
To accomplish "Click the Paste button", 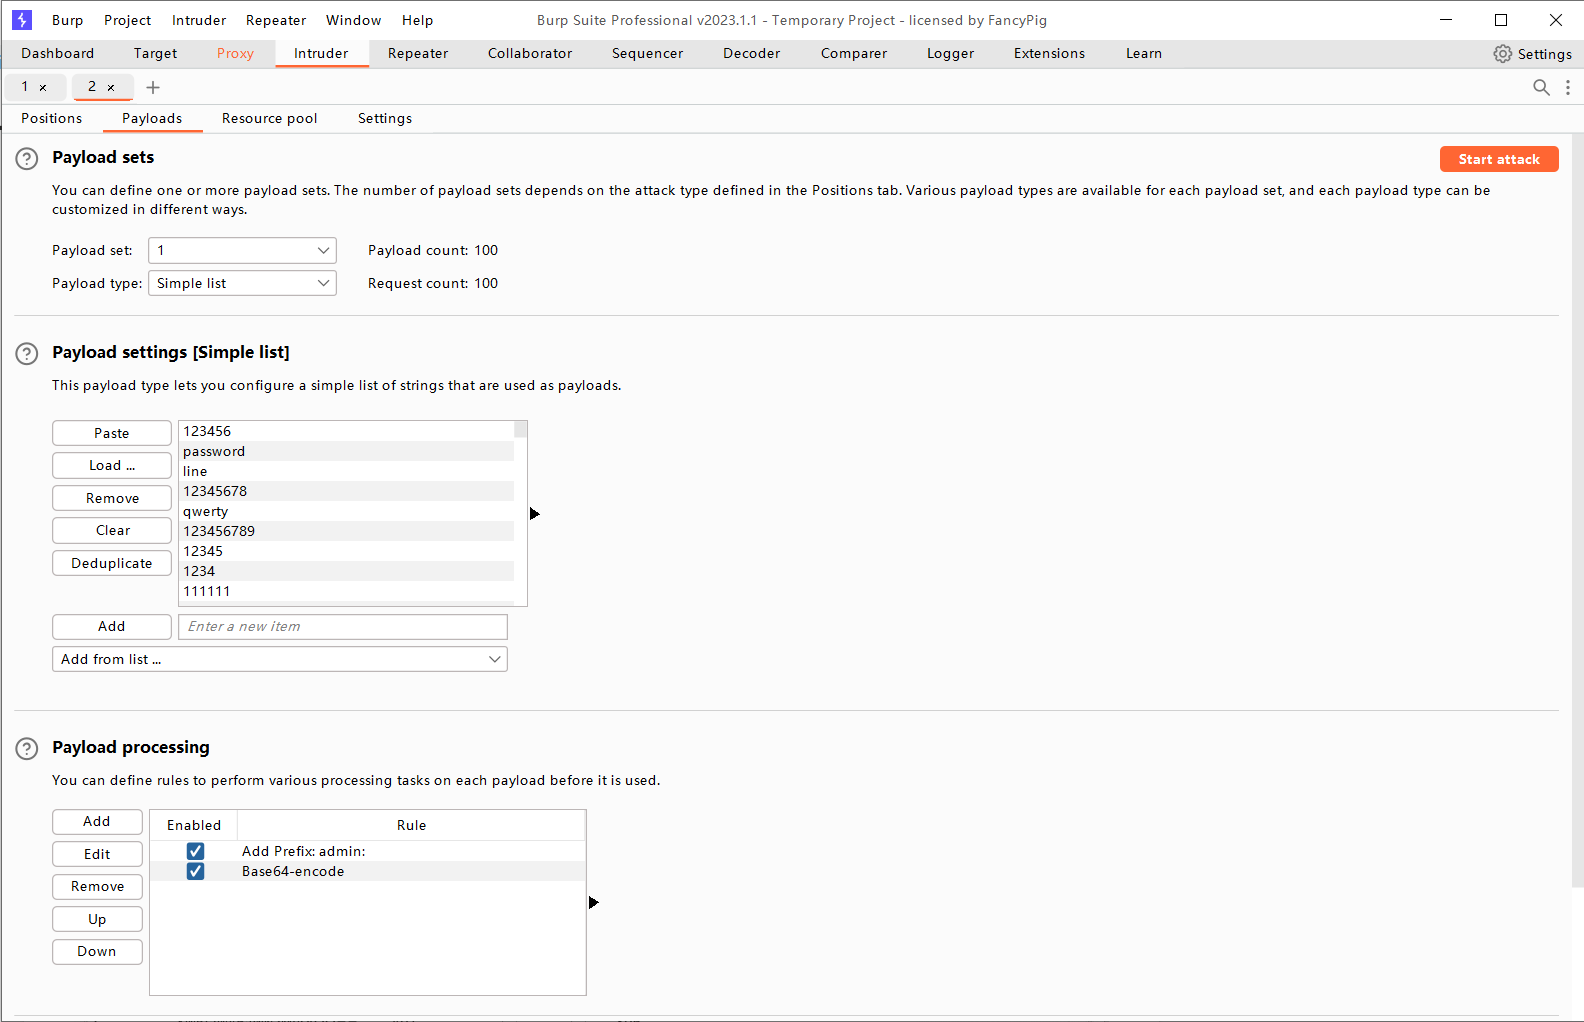I will pyautogui.click(x=112, y=433).
